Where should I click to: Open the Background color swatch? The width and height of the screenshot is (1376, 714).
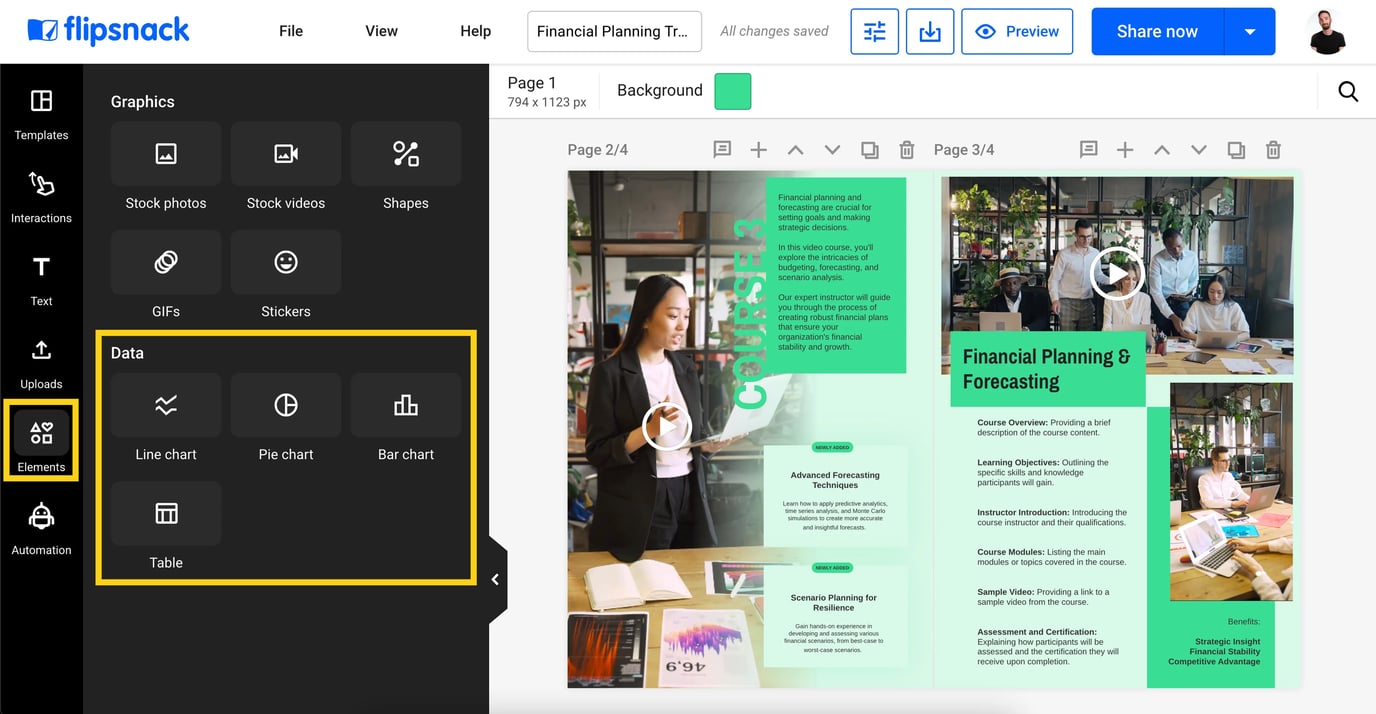pos(732,91)
